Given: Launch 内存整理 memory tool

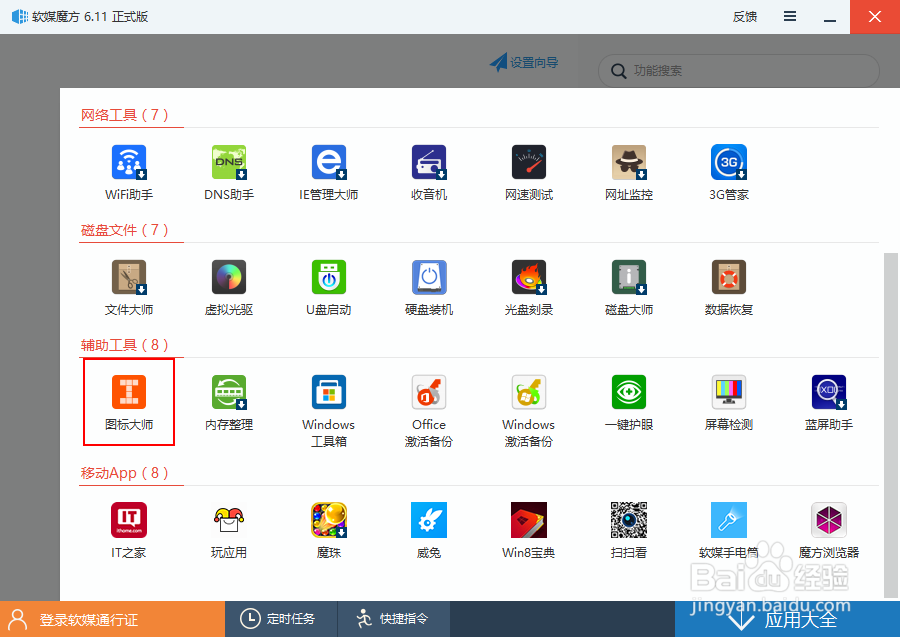Looking at the screenshot, I should [229, 392].
